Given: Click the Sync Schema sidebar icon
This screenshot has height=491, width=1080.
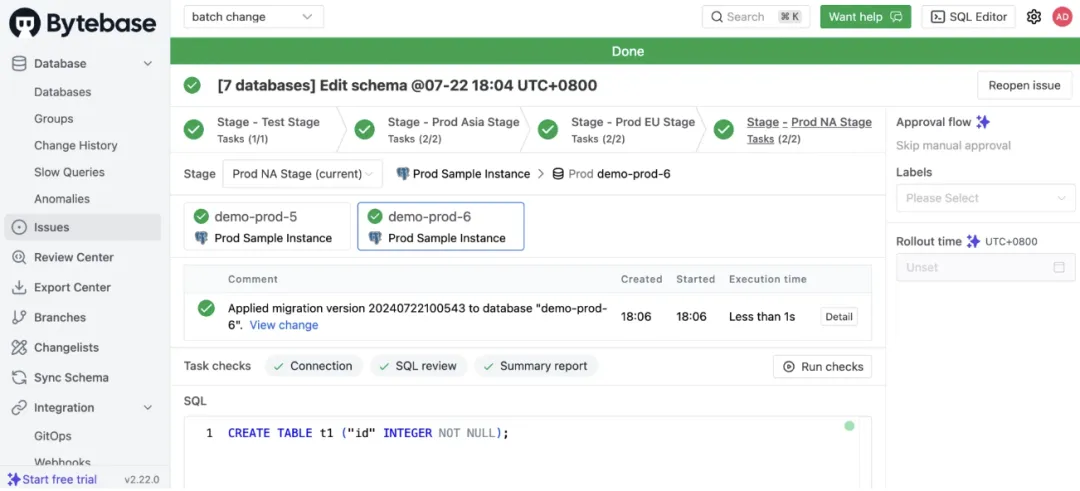Looking at the screenshot, I should (x=18, y=377).
